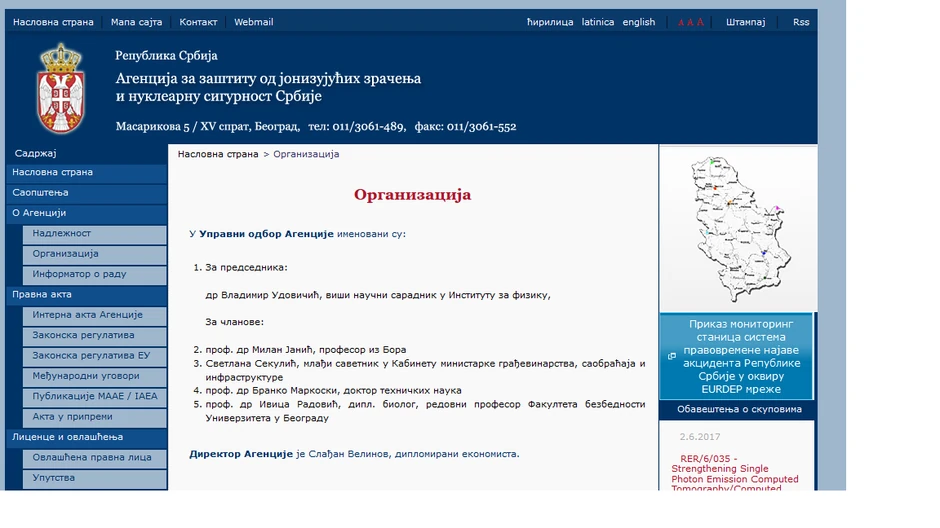Select Информатор о раду in the sidebar

(x=79, y=274)
